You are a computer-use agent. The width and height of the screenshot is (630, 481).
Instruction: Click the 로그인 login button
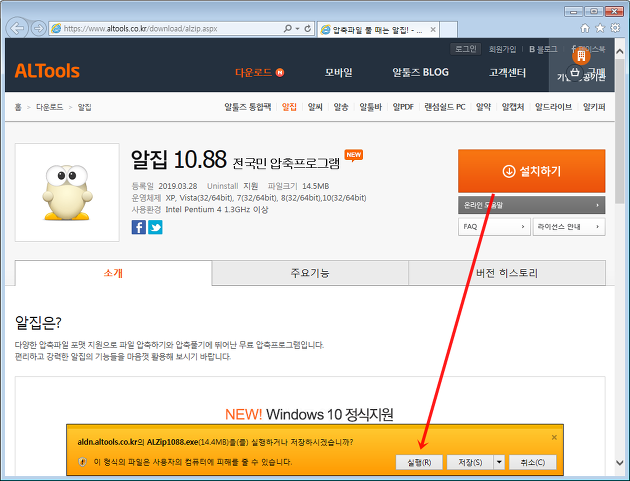coord(466,49)
